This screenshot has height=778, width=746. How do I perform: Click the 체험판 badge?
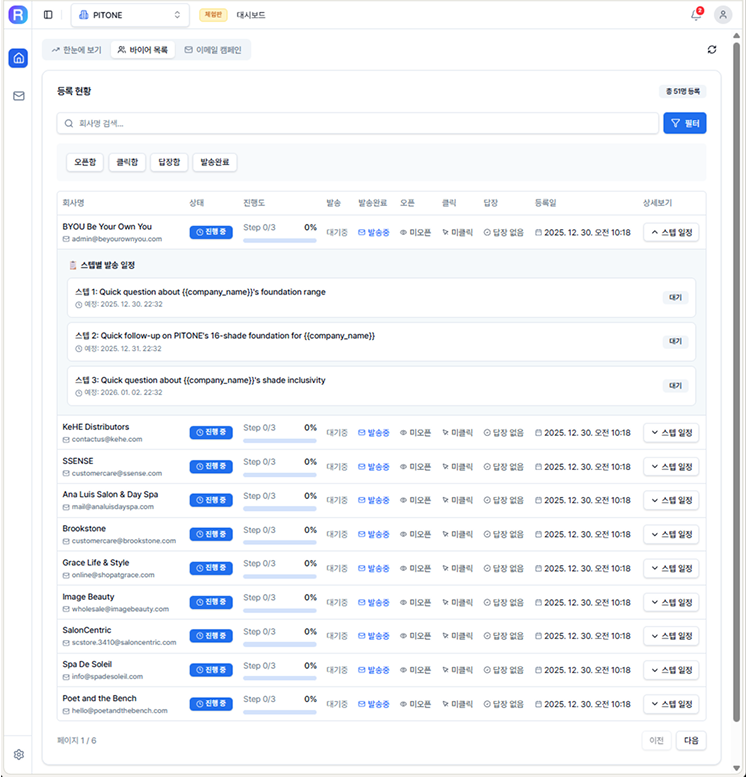tap(213, 15)
